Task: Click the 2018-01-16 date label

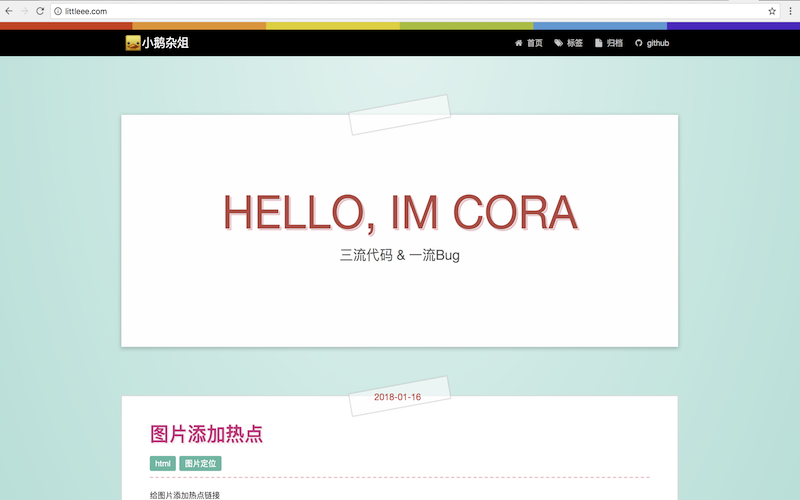Action: click(x=398, y=397)
